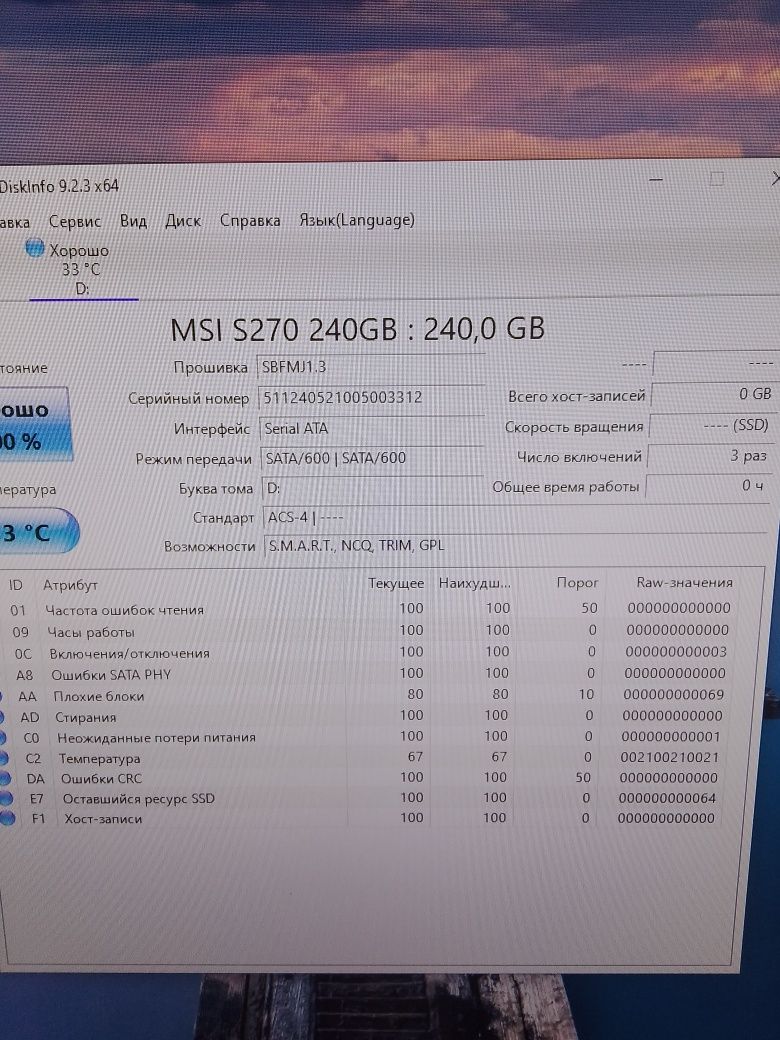The width and height of the screenshot is (780, 1040).
Task: Select the Хорошо 33 °C drive tab
Action: coord(80,269)
